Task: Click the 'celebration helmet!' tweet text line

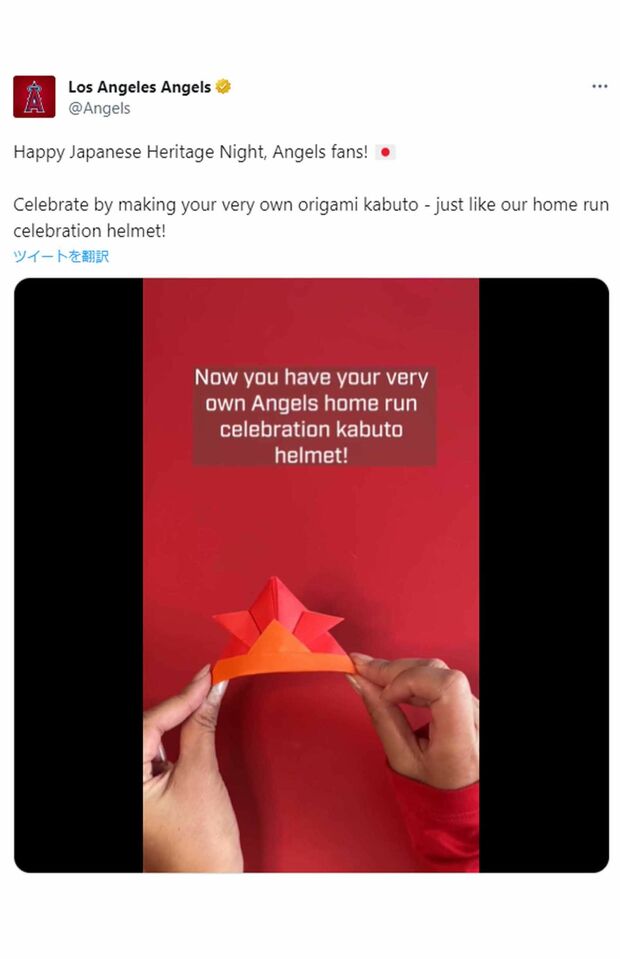Action: coord(89,231)
